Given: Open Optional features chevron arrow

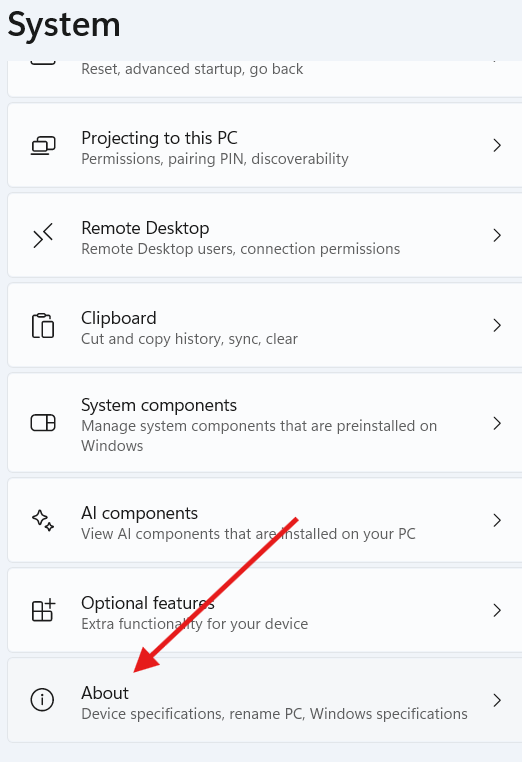Looking at the screenshot, I should pos(497,610).
